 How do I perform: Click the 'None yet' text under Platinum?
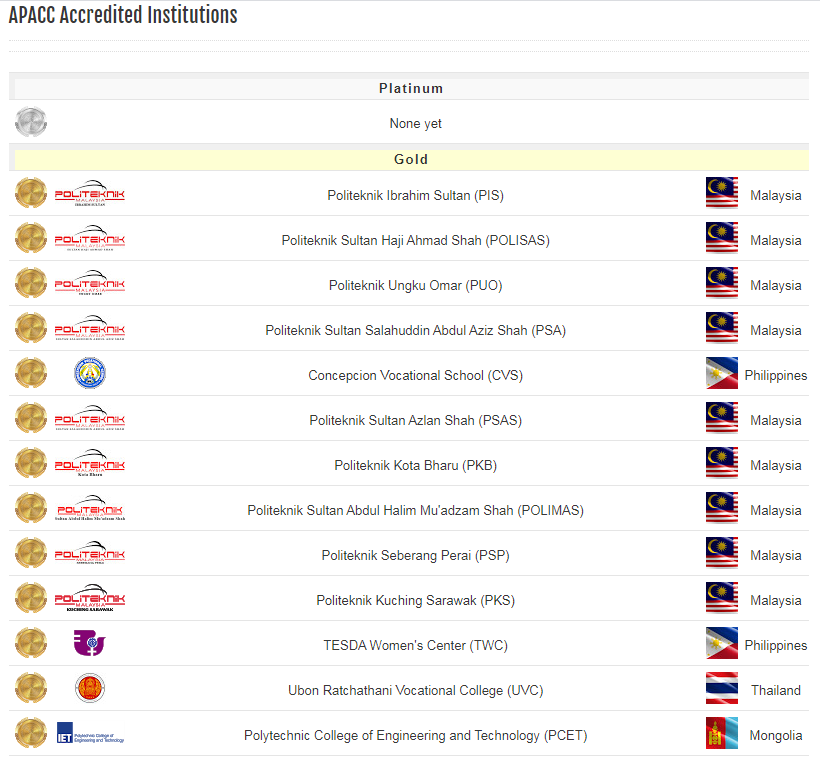coord(415,124)
